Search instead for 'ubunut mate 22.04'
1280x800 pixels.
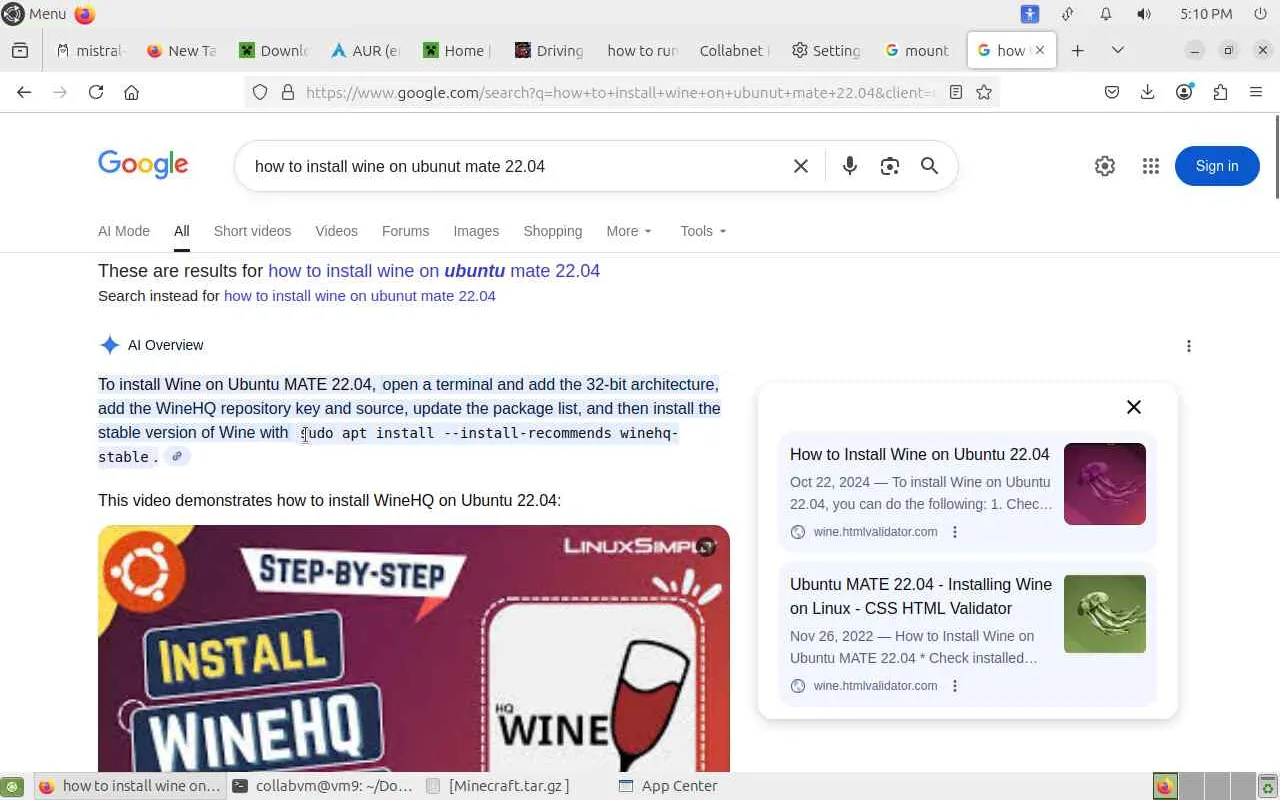360,296
